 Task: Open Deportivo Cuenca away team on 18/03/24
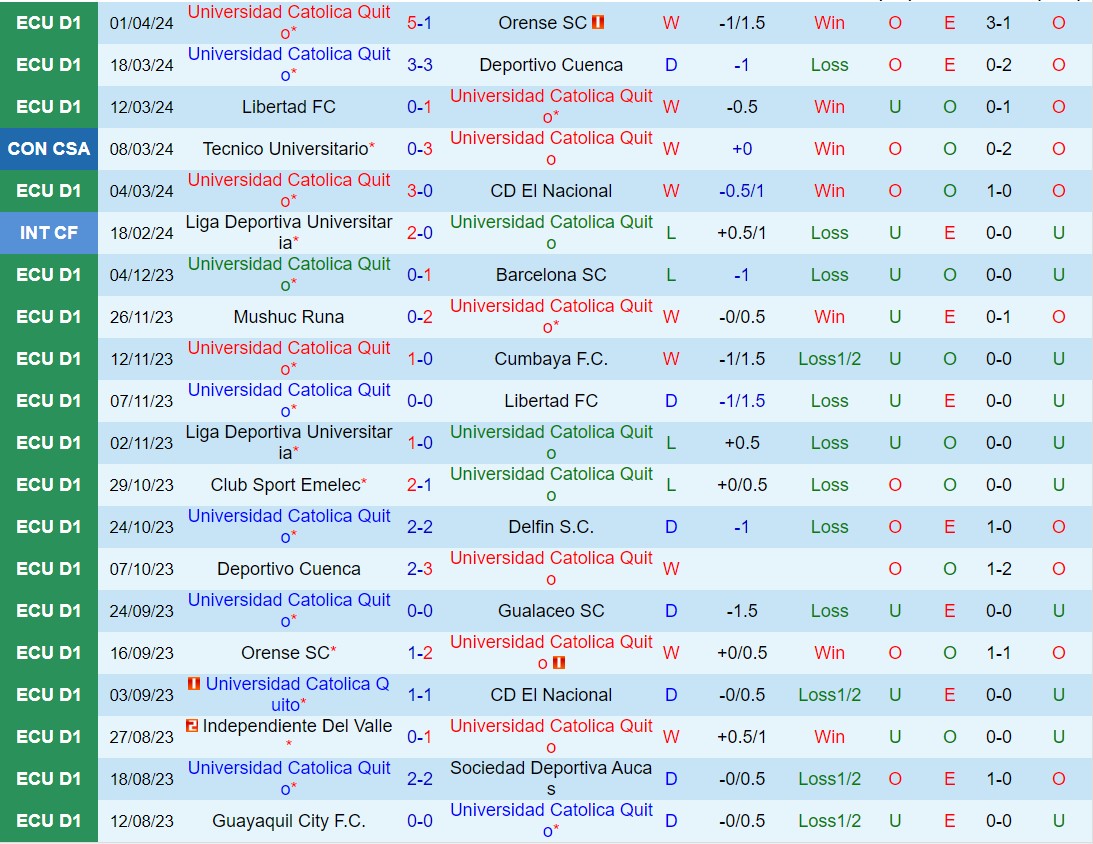pyautogui.click(x=551, y=65)
